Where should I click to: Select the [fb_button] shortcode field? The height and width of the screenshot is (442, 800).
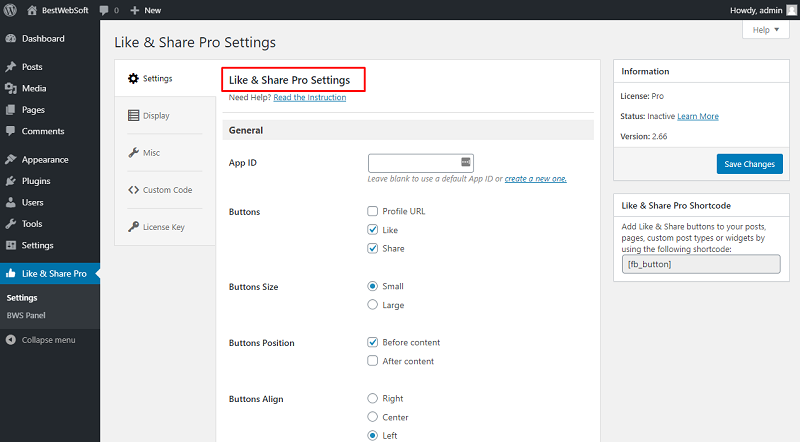701,264
